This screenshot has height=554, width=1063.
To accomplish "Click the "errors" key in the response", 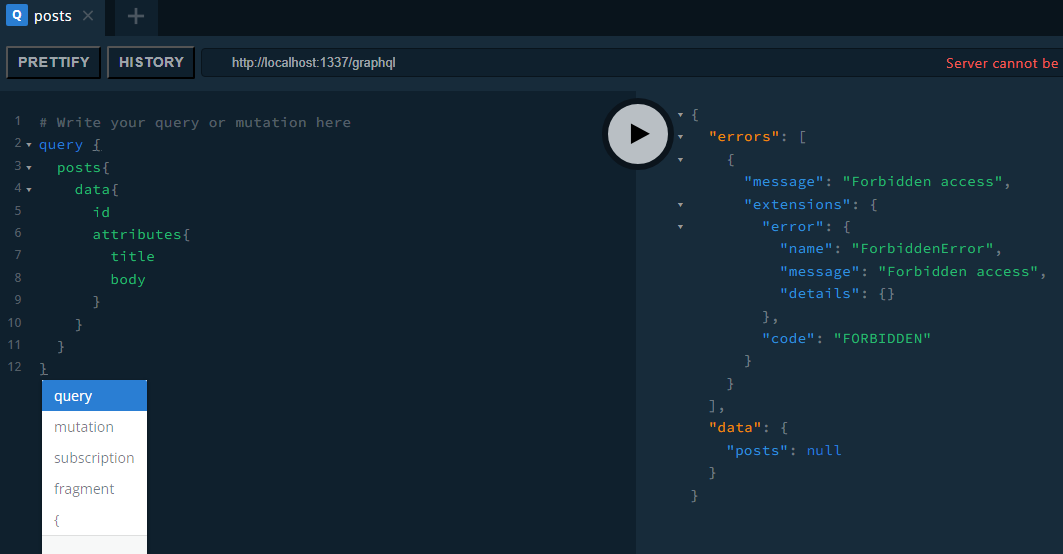I will click(744, 137).
